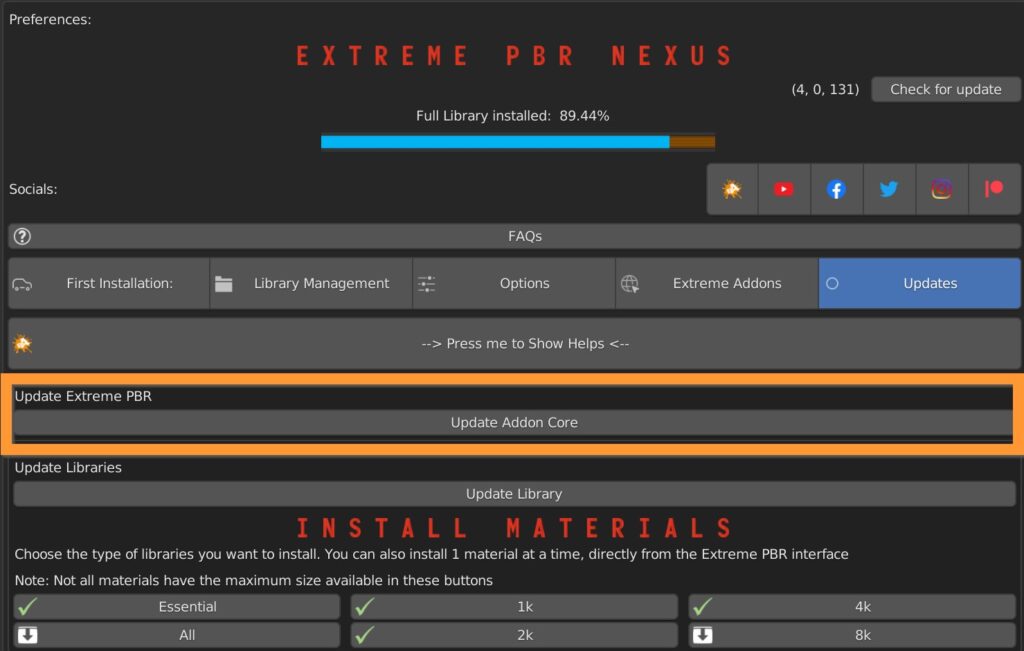Click the Update Libraries label

click(x=68, y=468)
